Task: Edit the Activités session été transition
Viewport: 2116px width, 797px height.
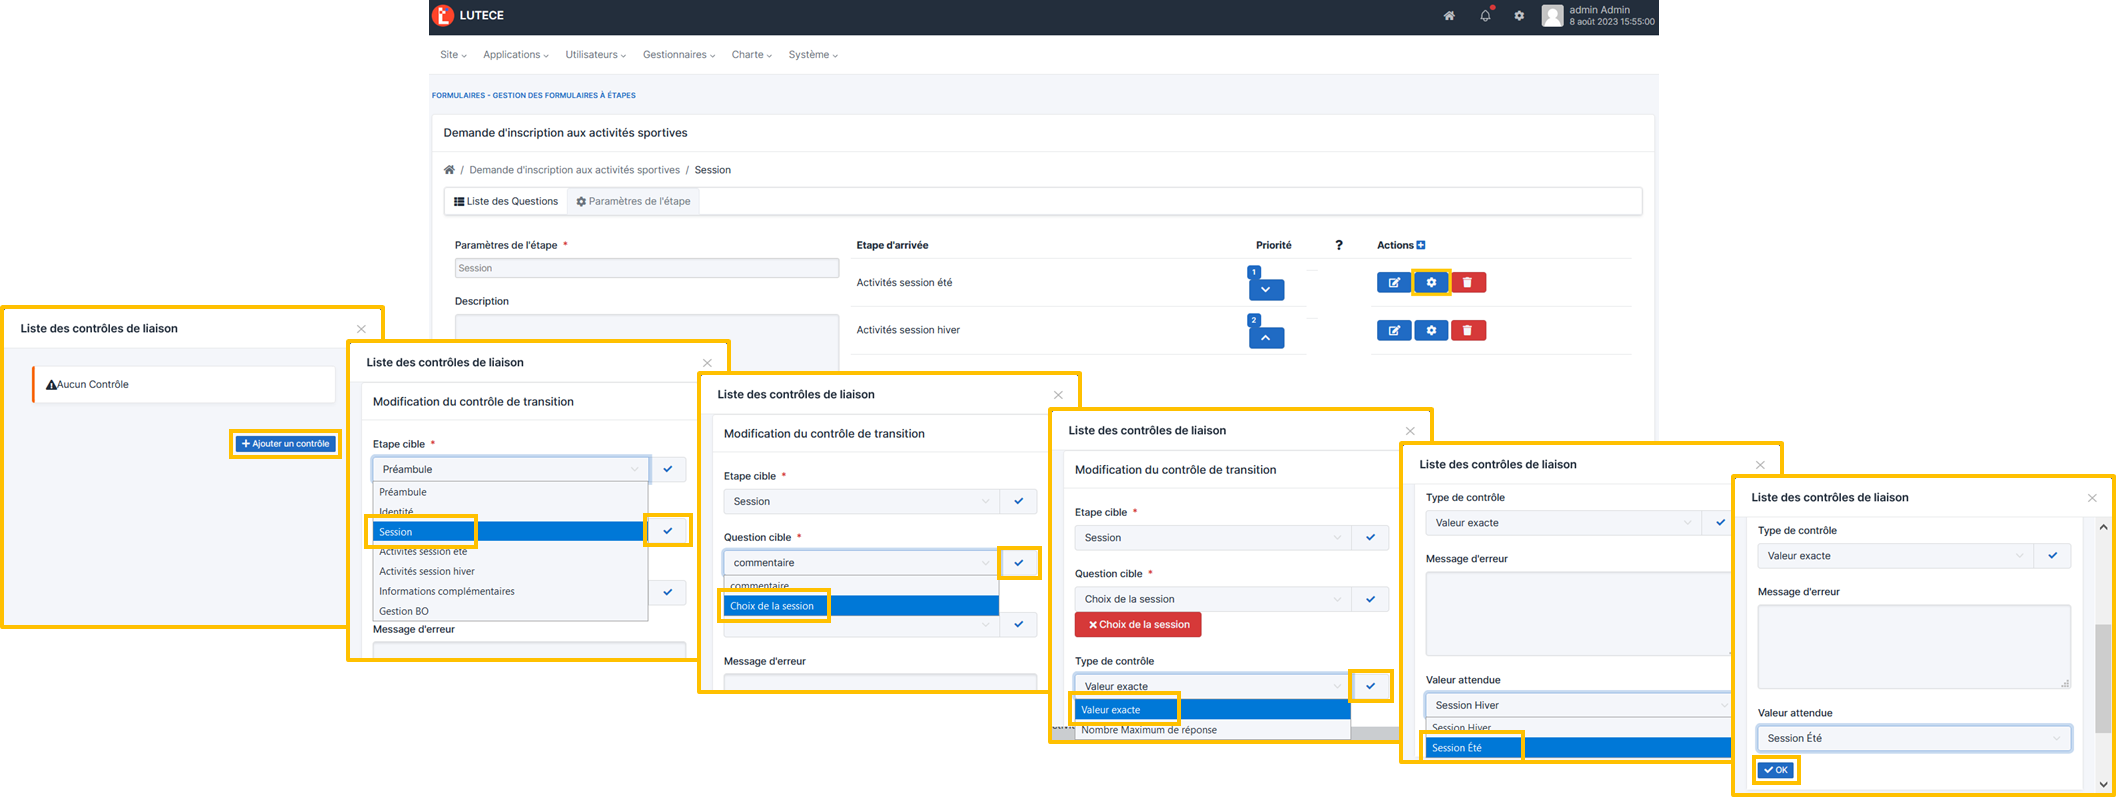Action: point(1393,283)
